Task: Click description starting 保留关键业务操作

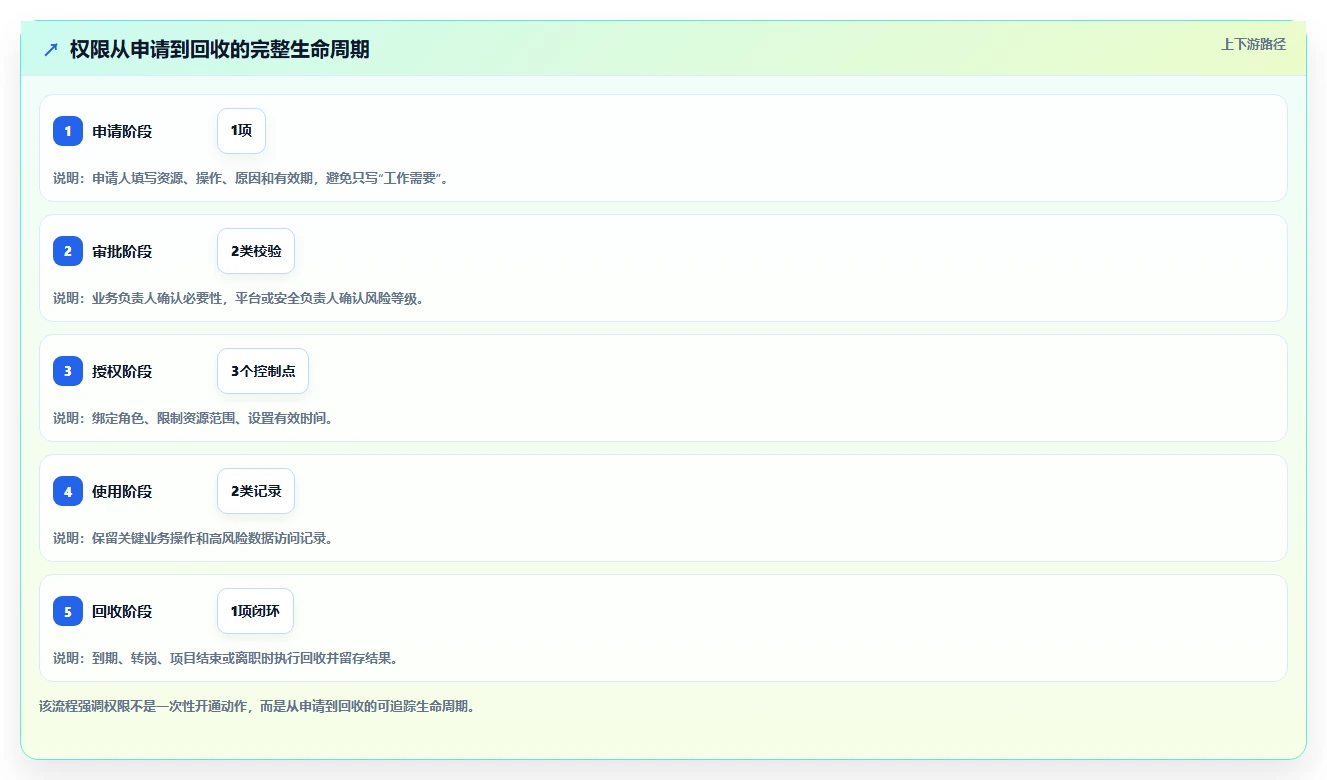Action: tap(193, 538)
